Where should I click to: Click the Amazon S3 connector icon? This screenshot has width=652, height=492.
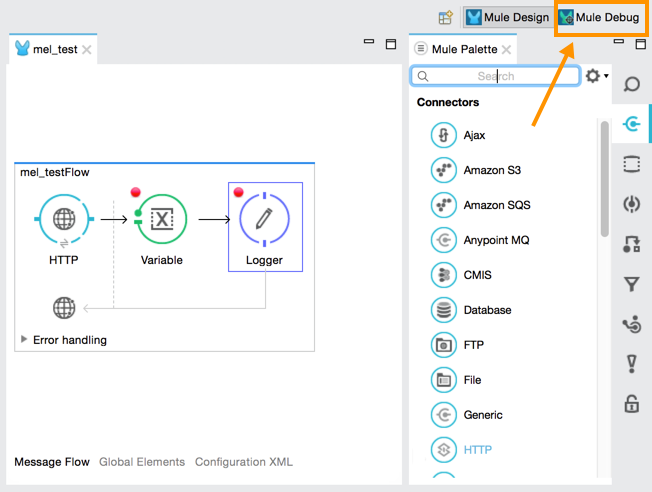click(x=443, y=170)
